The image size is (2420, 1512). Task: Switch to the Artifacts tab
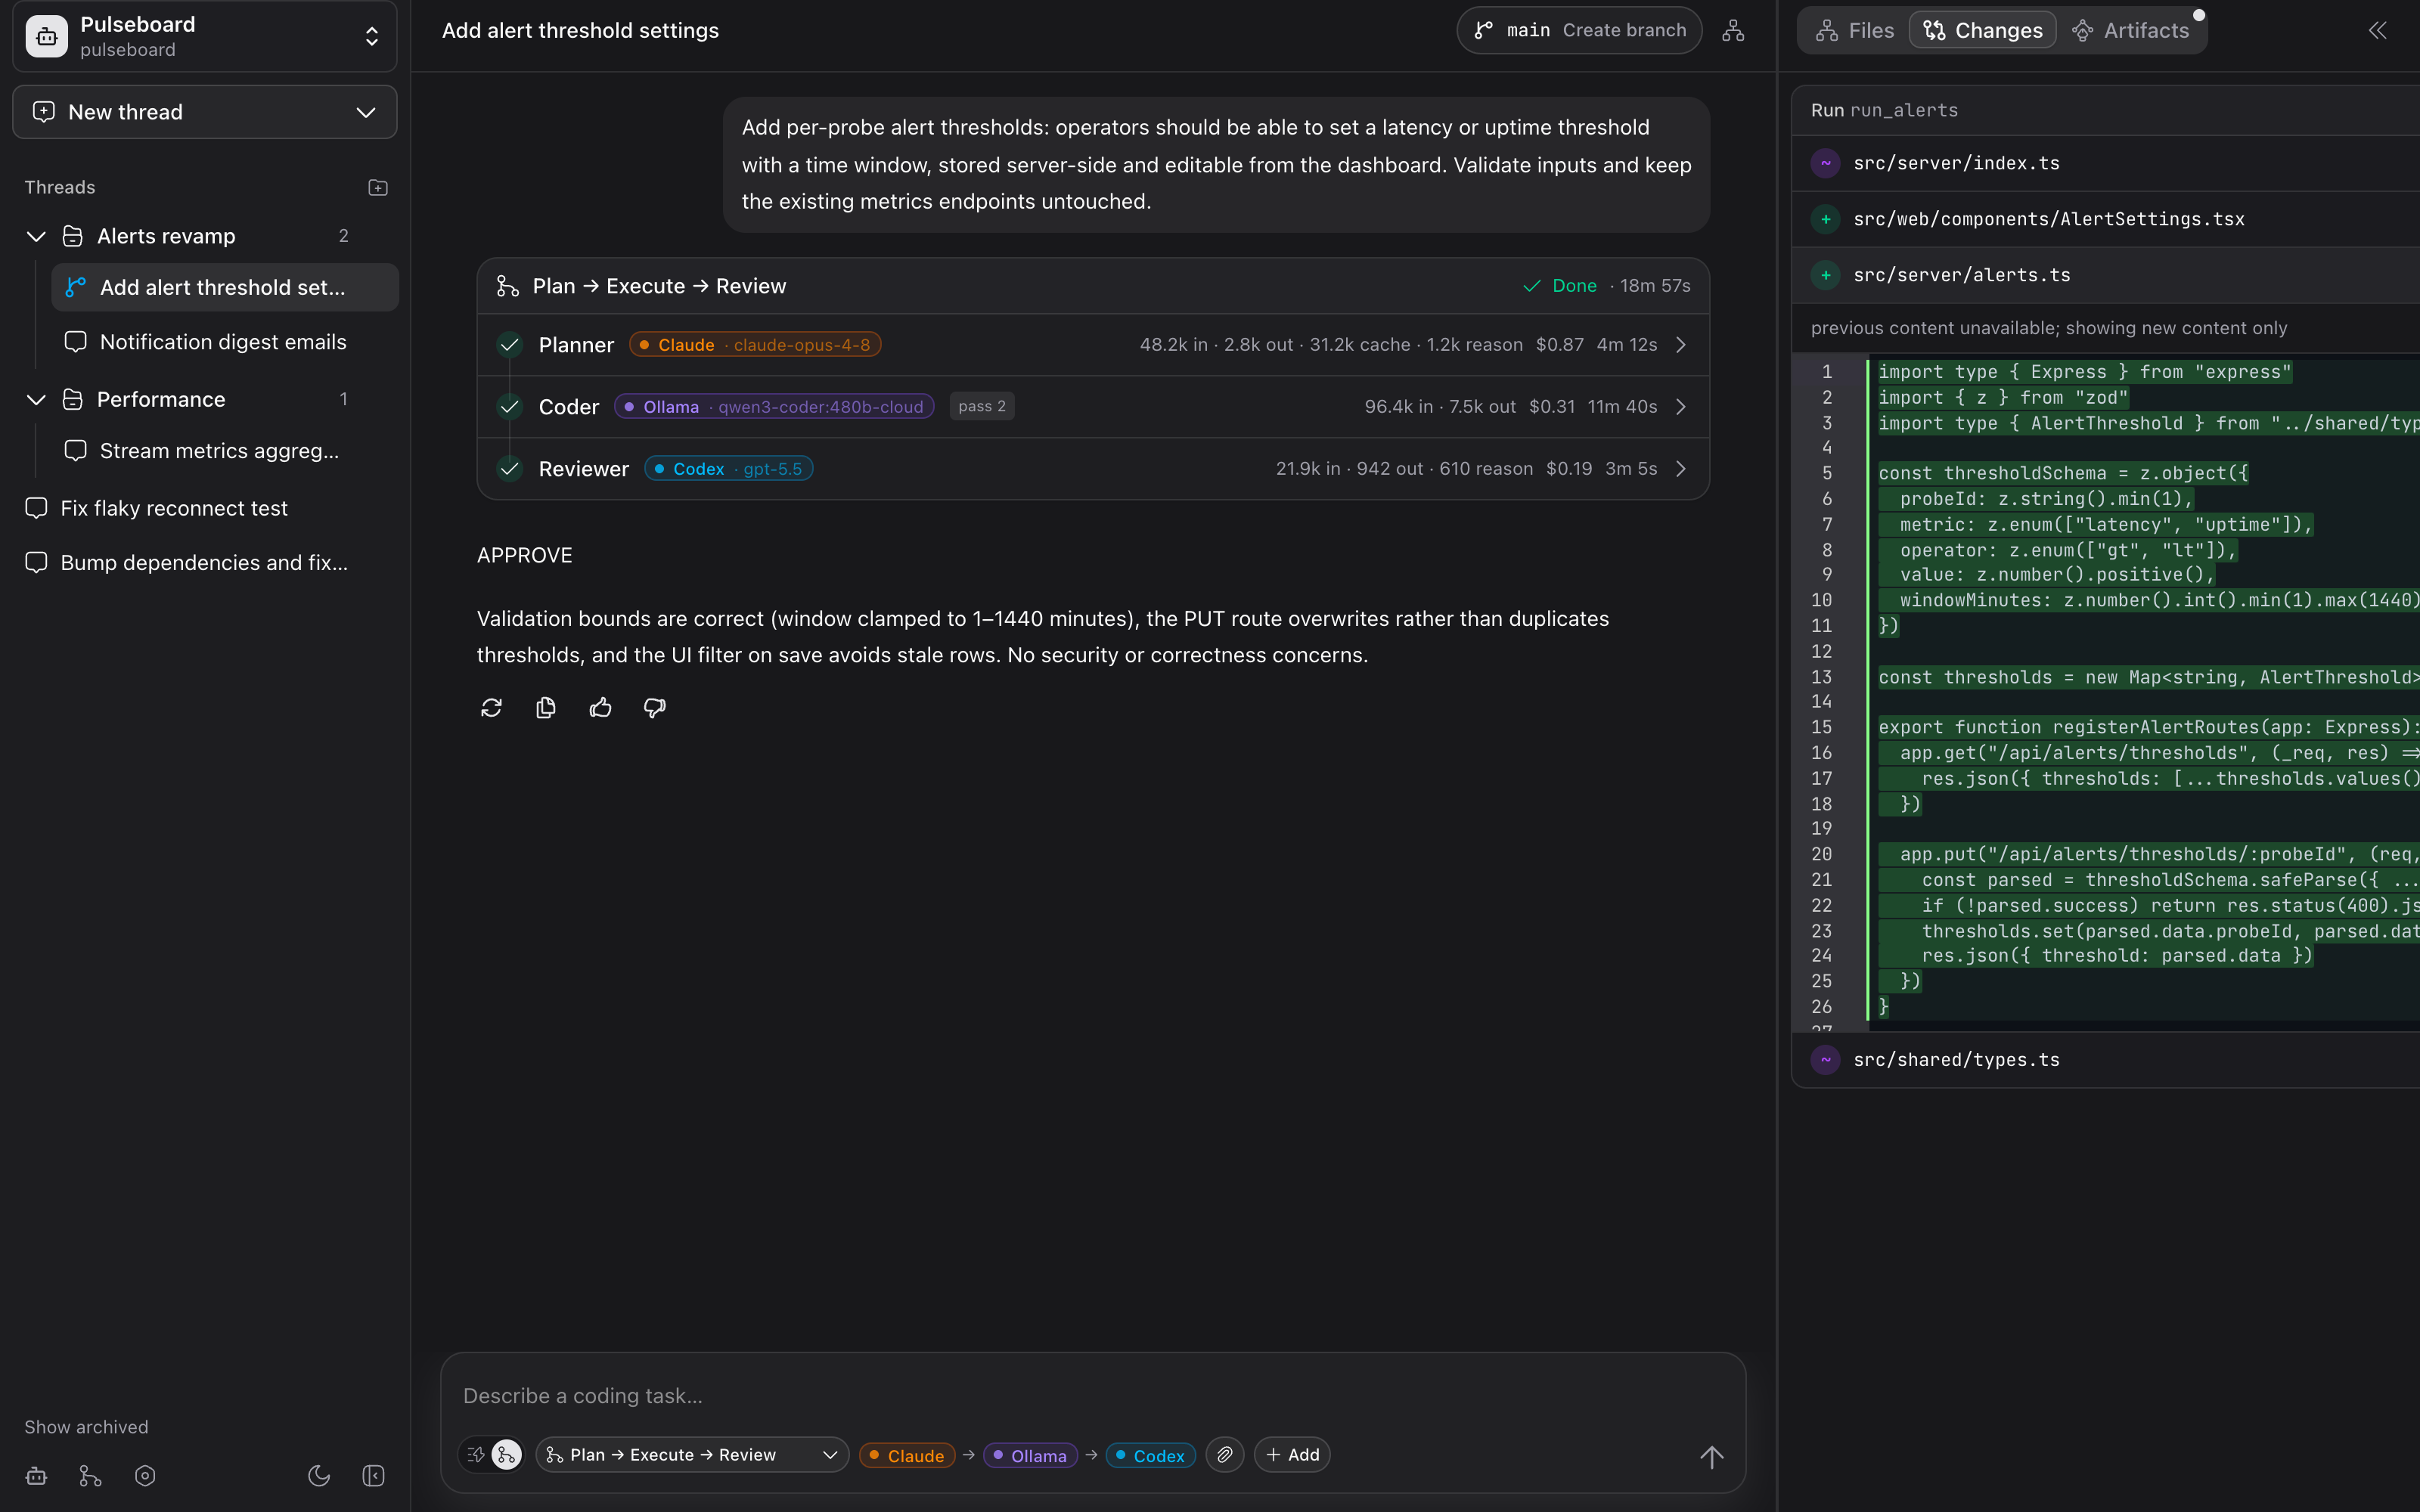point(2131,30)
